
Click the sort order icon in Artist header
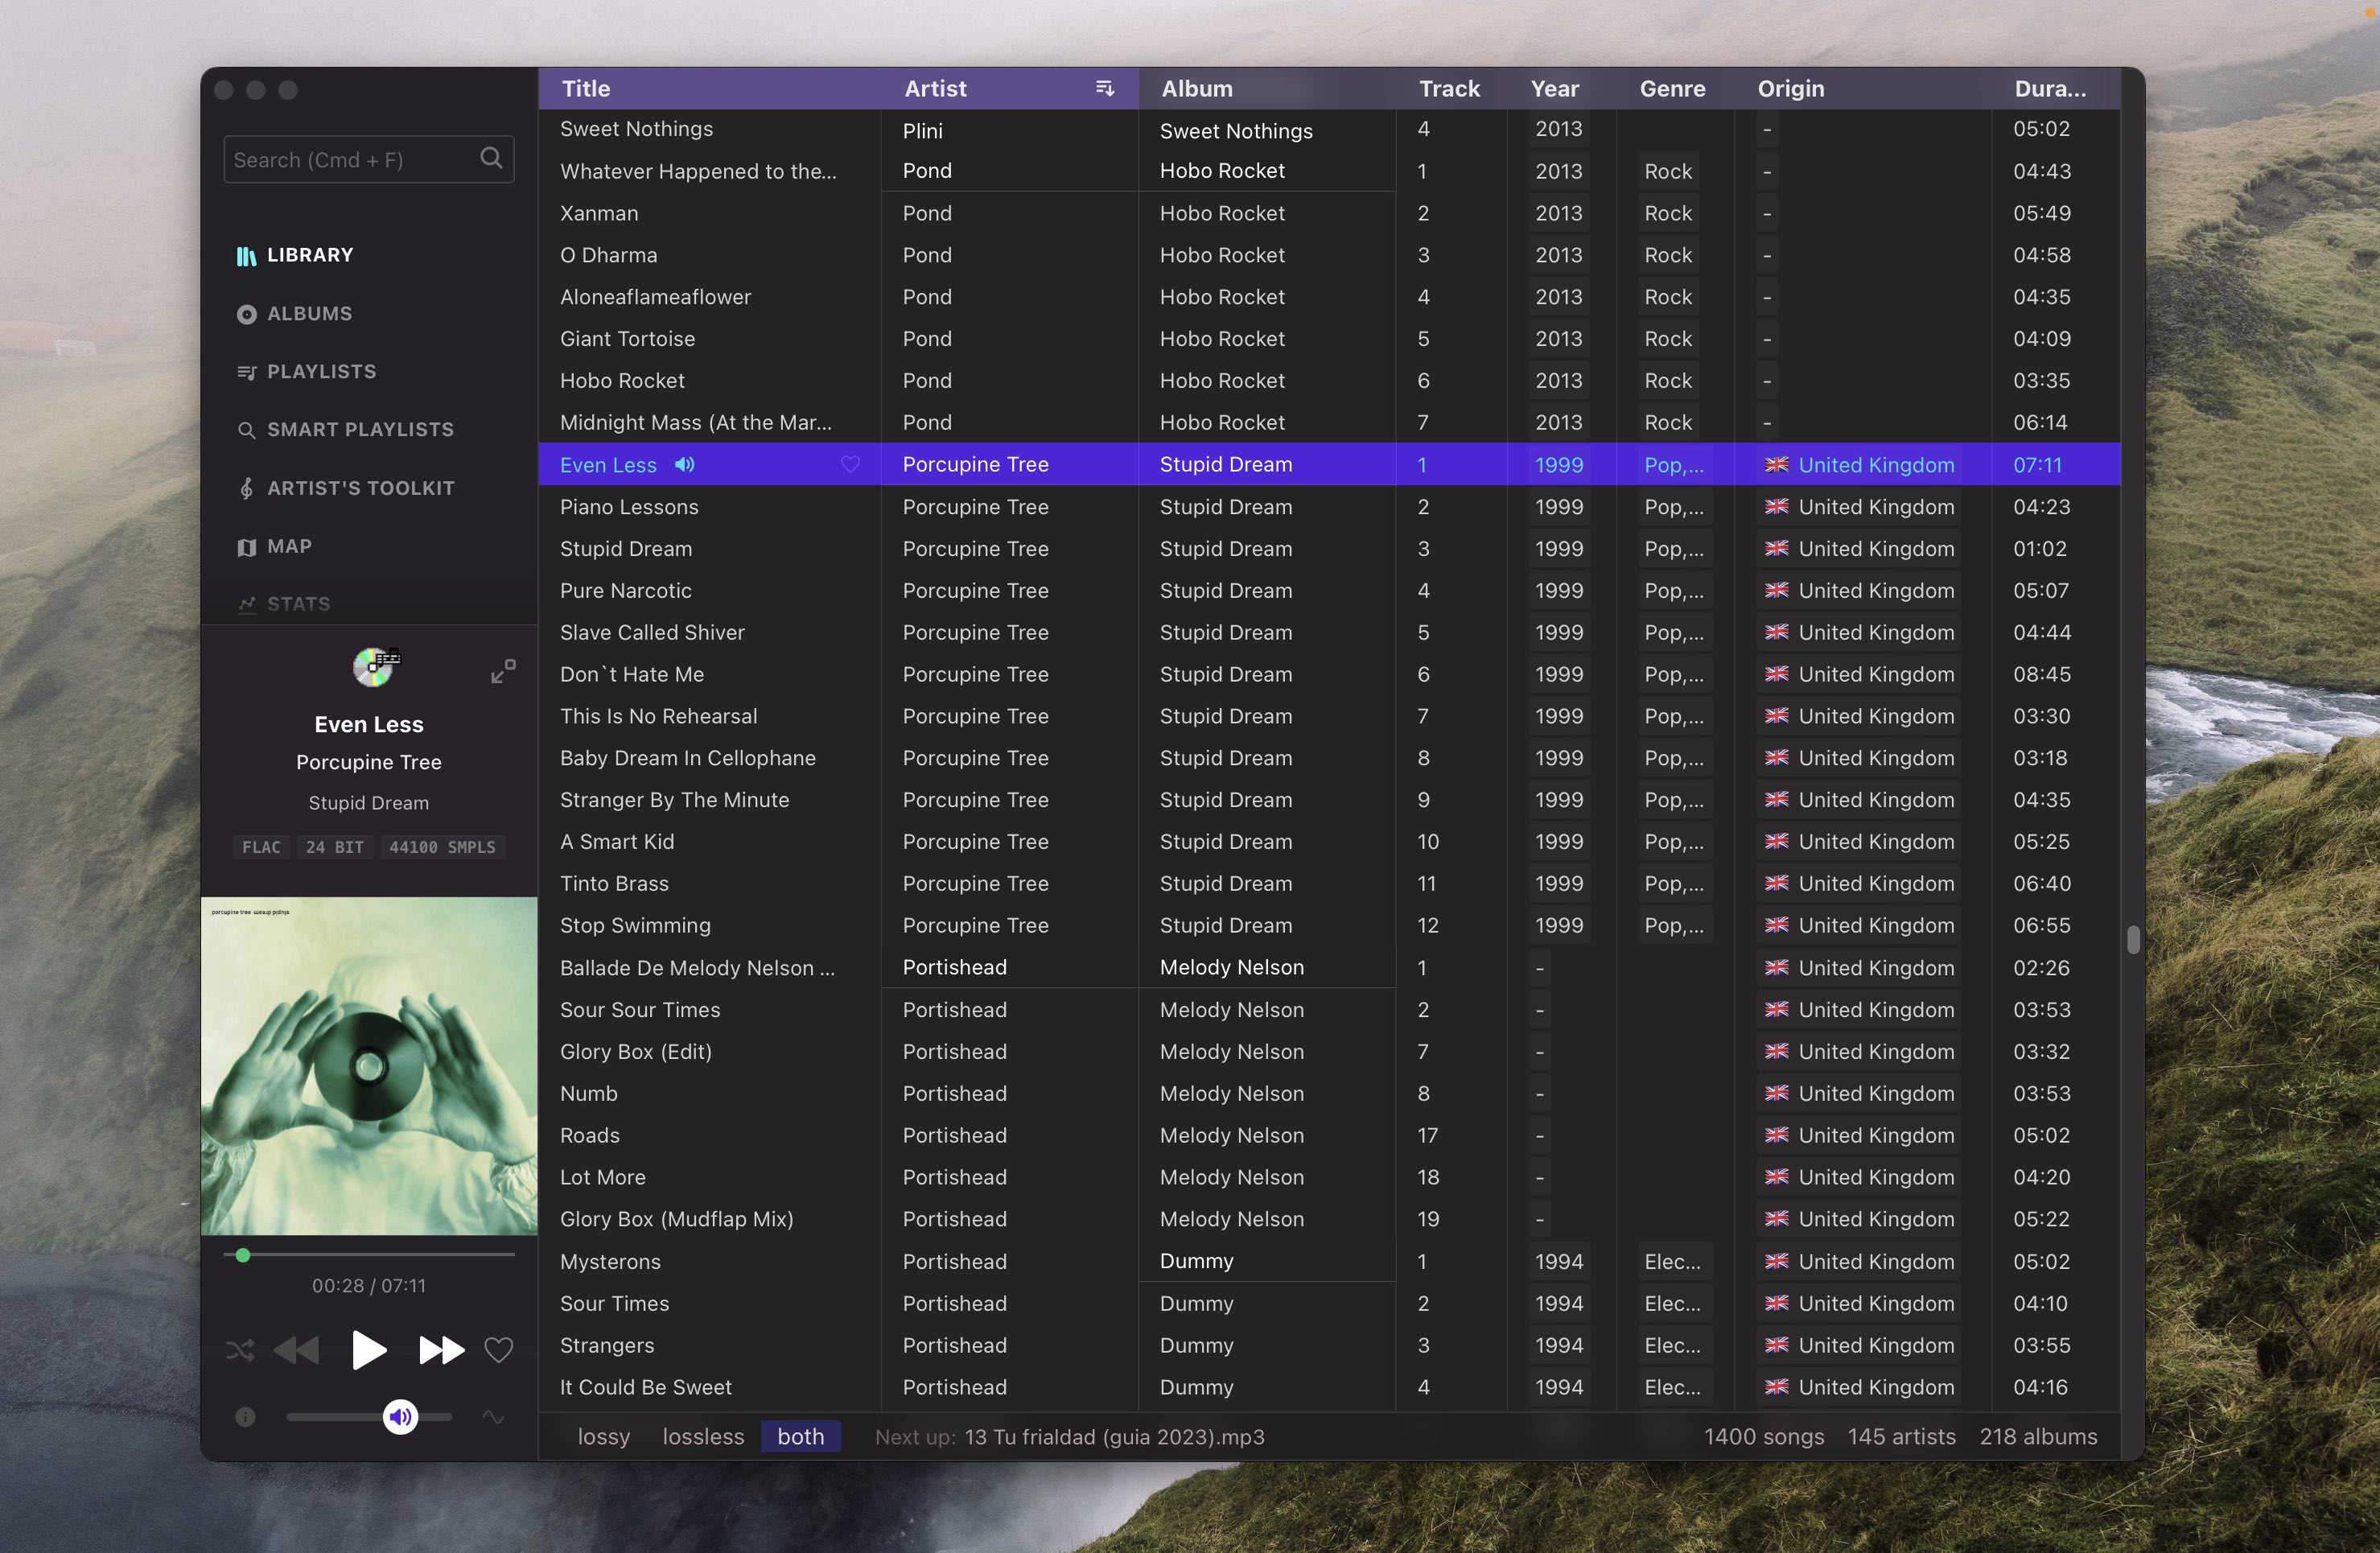(1105, 88)
